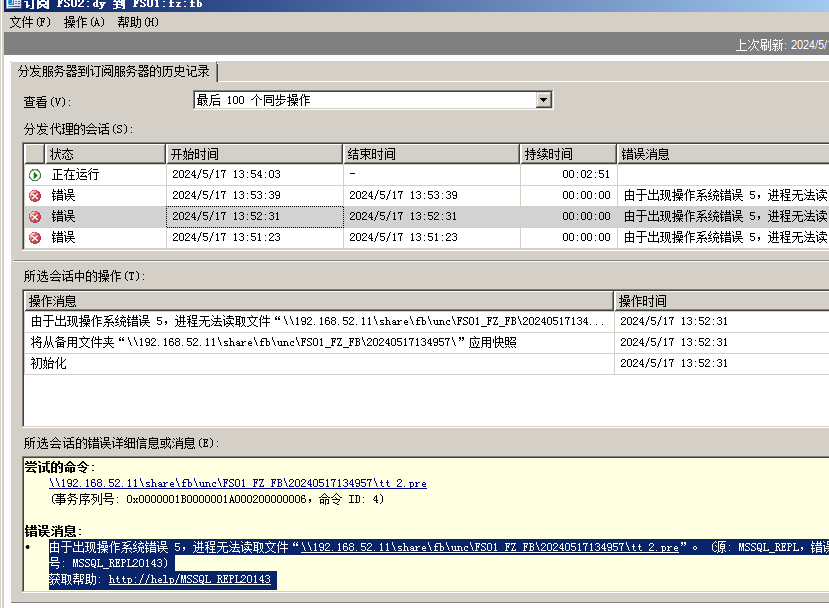Screen dimensions: 829x608
Task: Sort by 持续时间 column header
Action: click(568, 154)
